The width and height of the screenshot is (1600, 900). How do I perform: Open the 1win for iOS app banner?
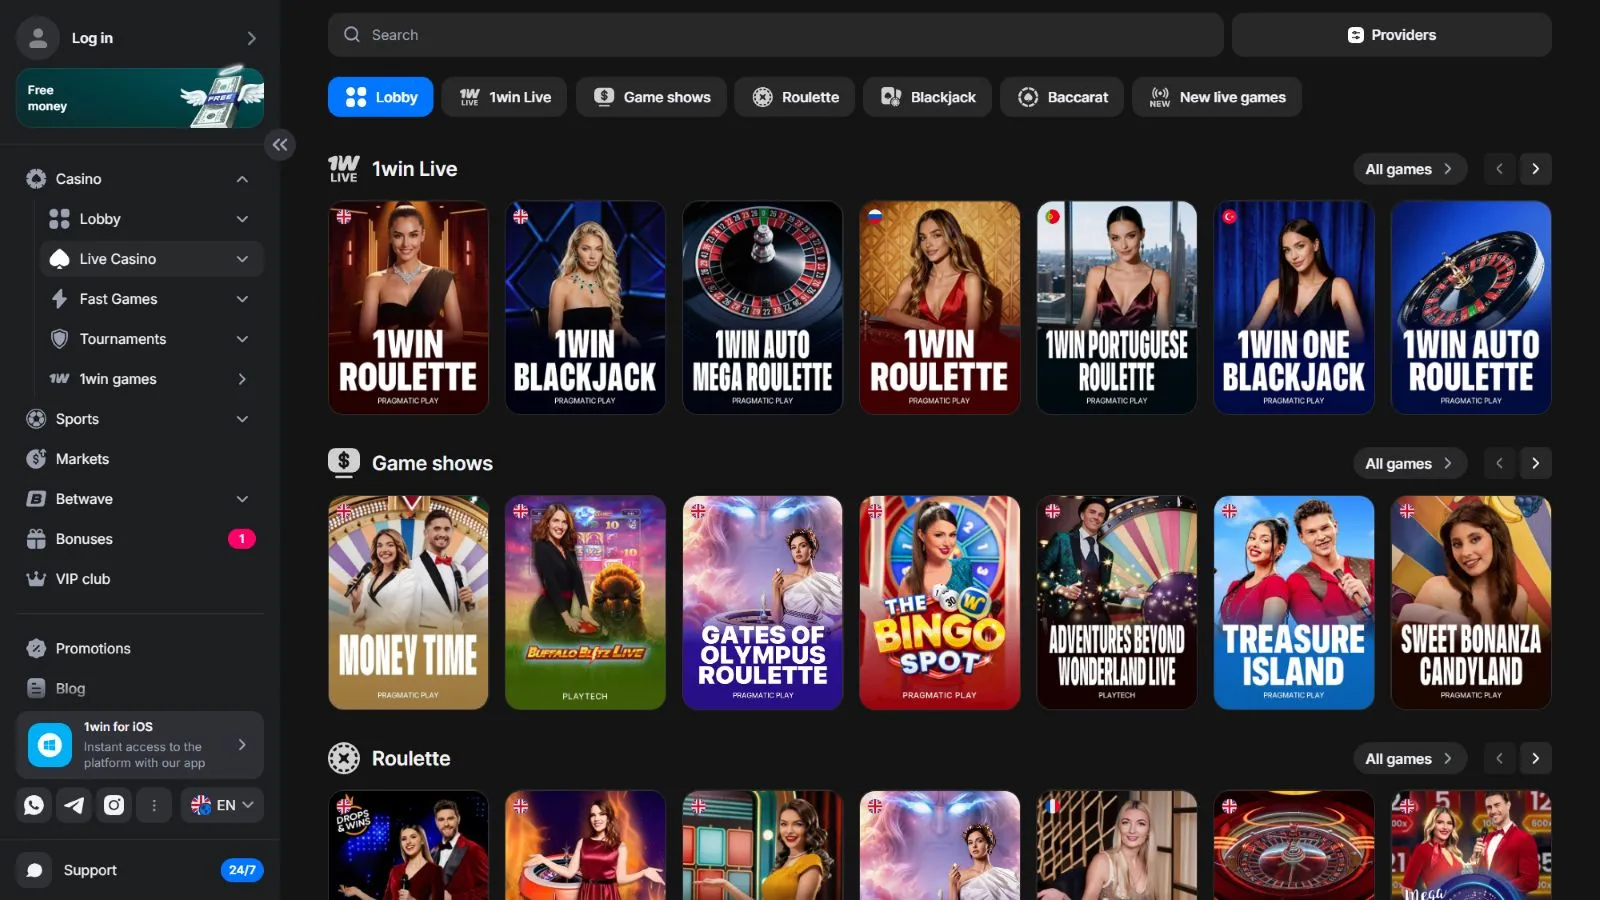click(x=140, y=745)
